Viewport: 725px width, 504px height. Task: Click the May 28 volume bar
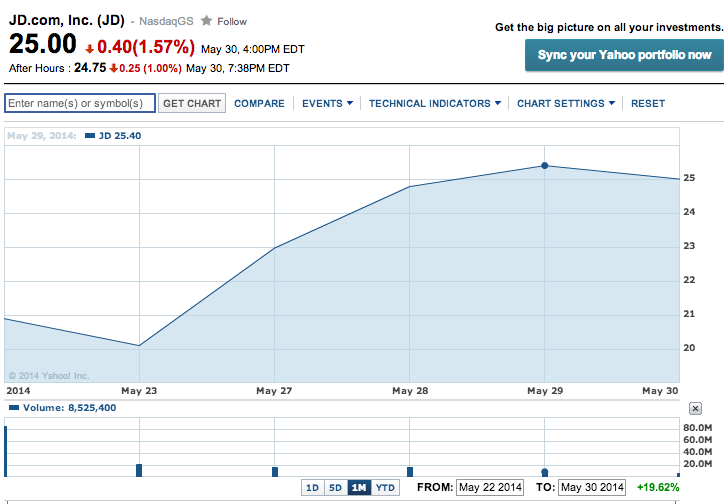tap(410, 472)
